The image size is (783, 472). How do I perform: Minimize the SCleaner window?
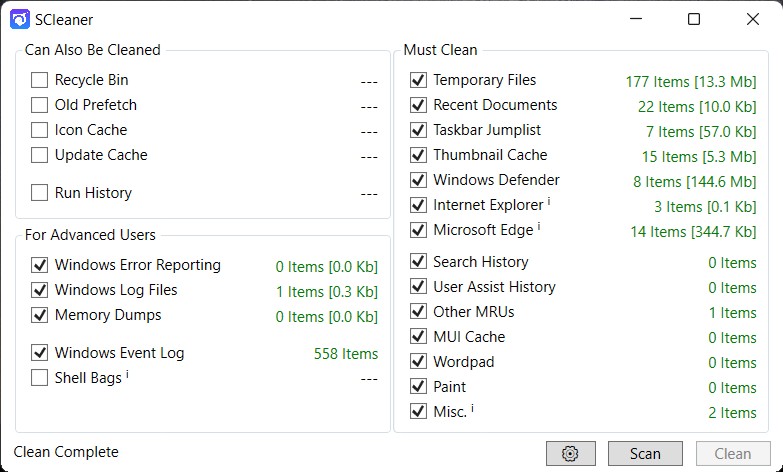[x=635, y=20]
